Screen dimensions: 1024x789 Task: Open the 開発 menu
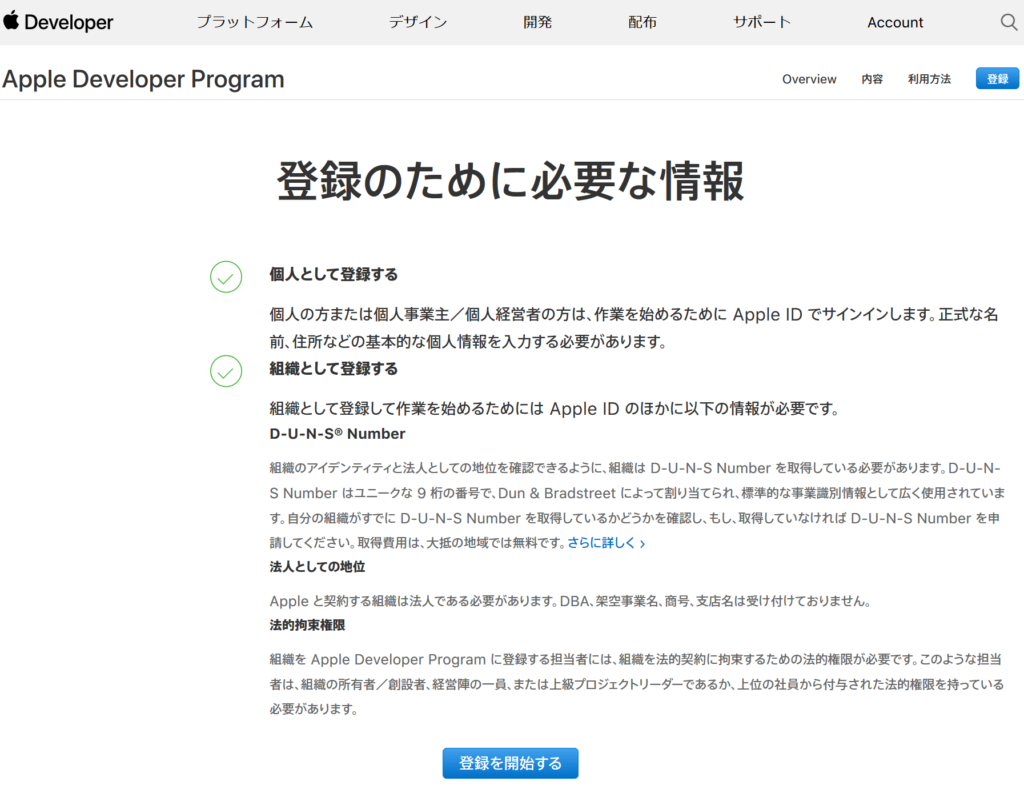pyautogui.click(x=537, y=22)
